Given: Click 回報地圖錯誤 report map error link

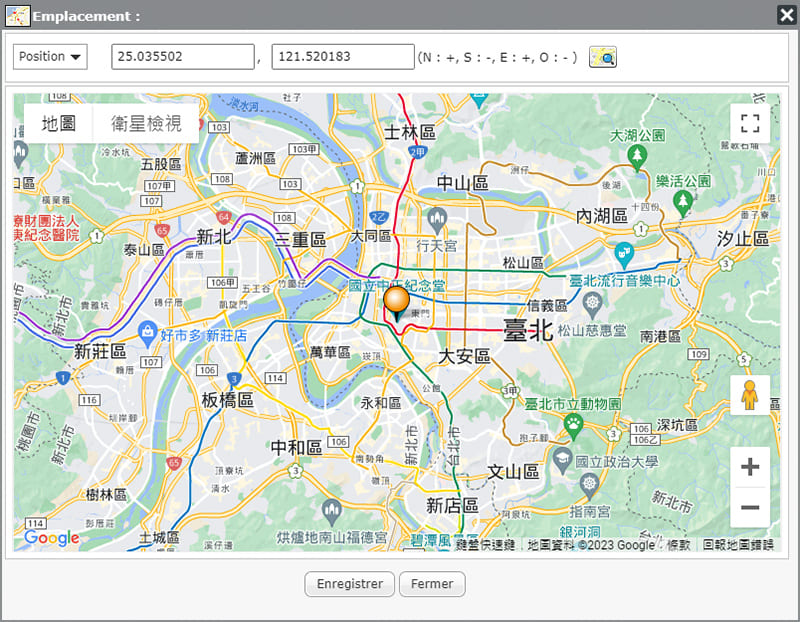Looking at the screenshot, I should point(738,545).
